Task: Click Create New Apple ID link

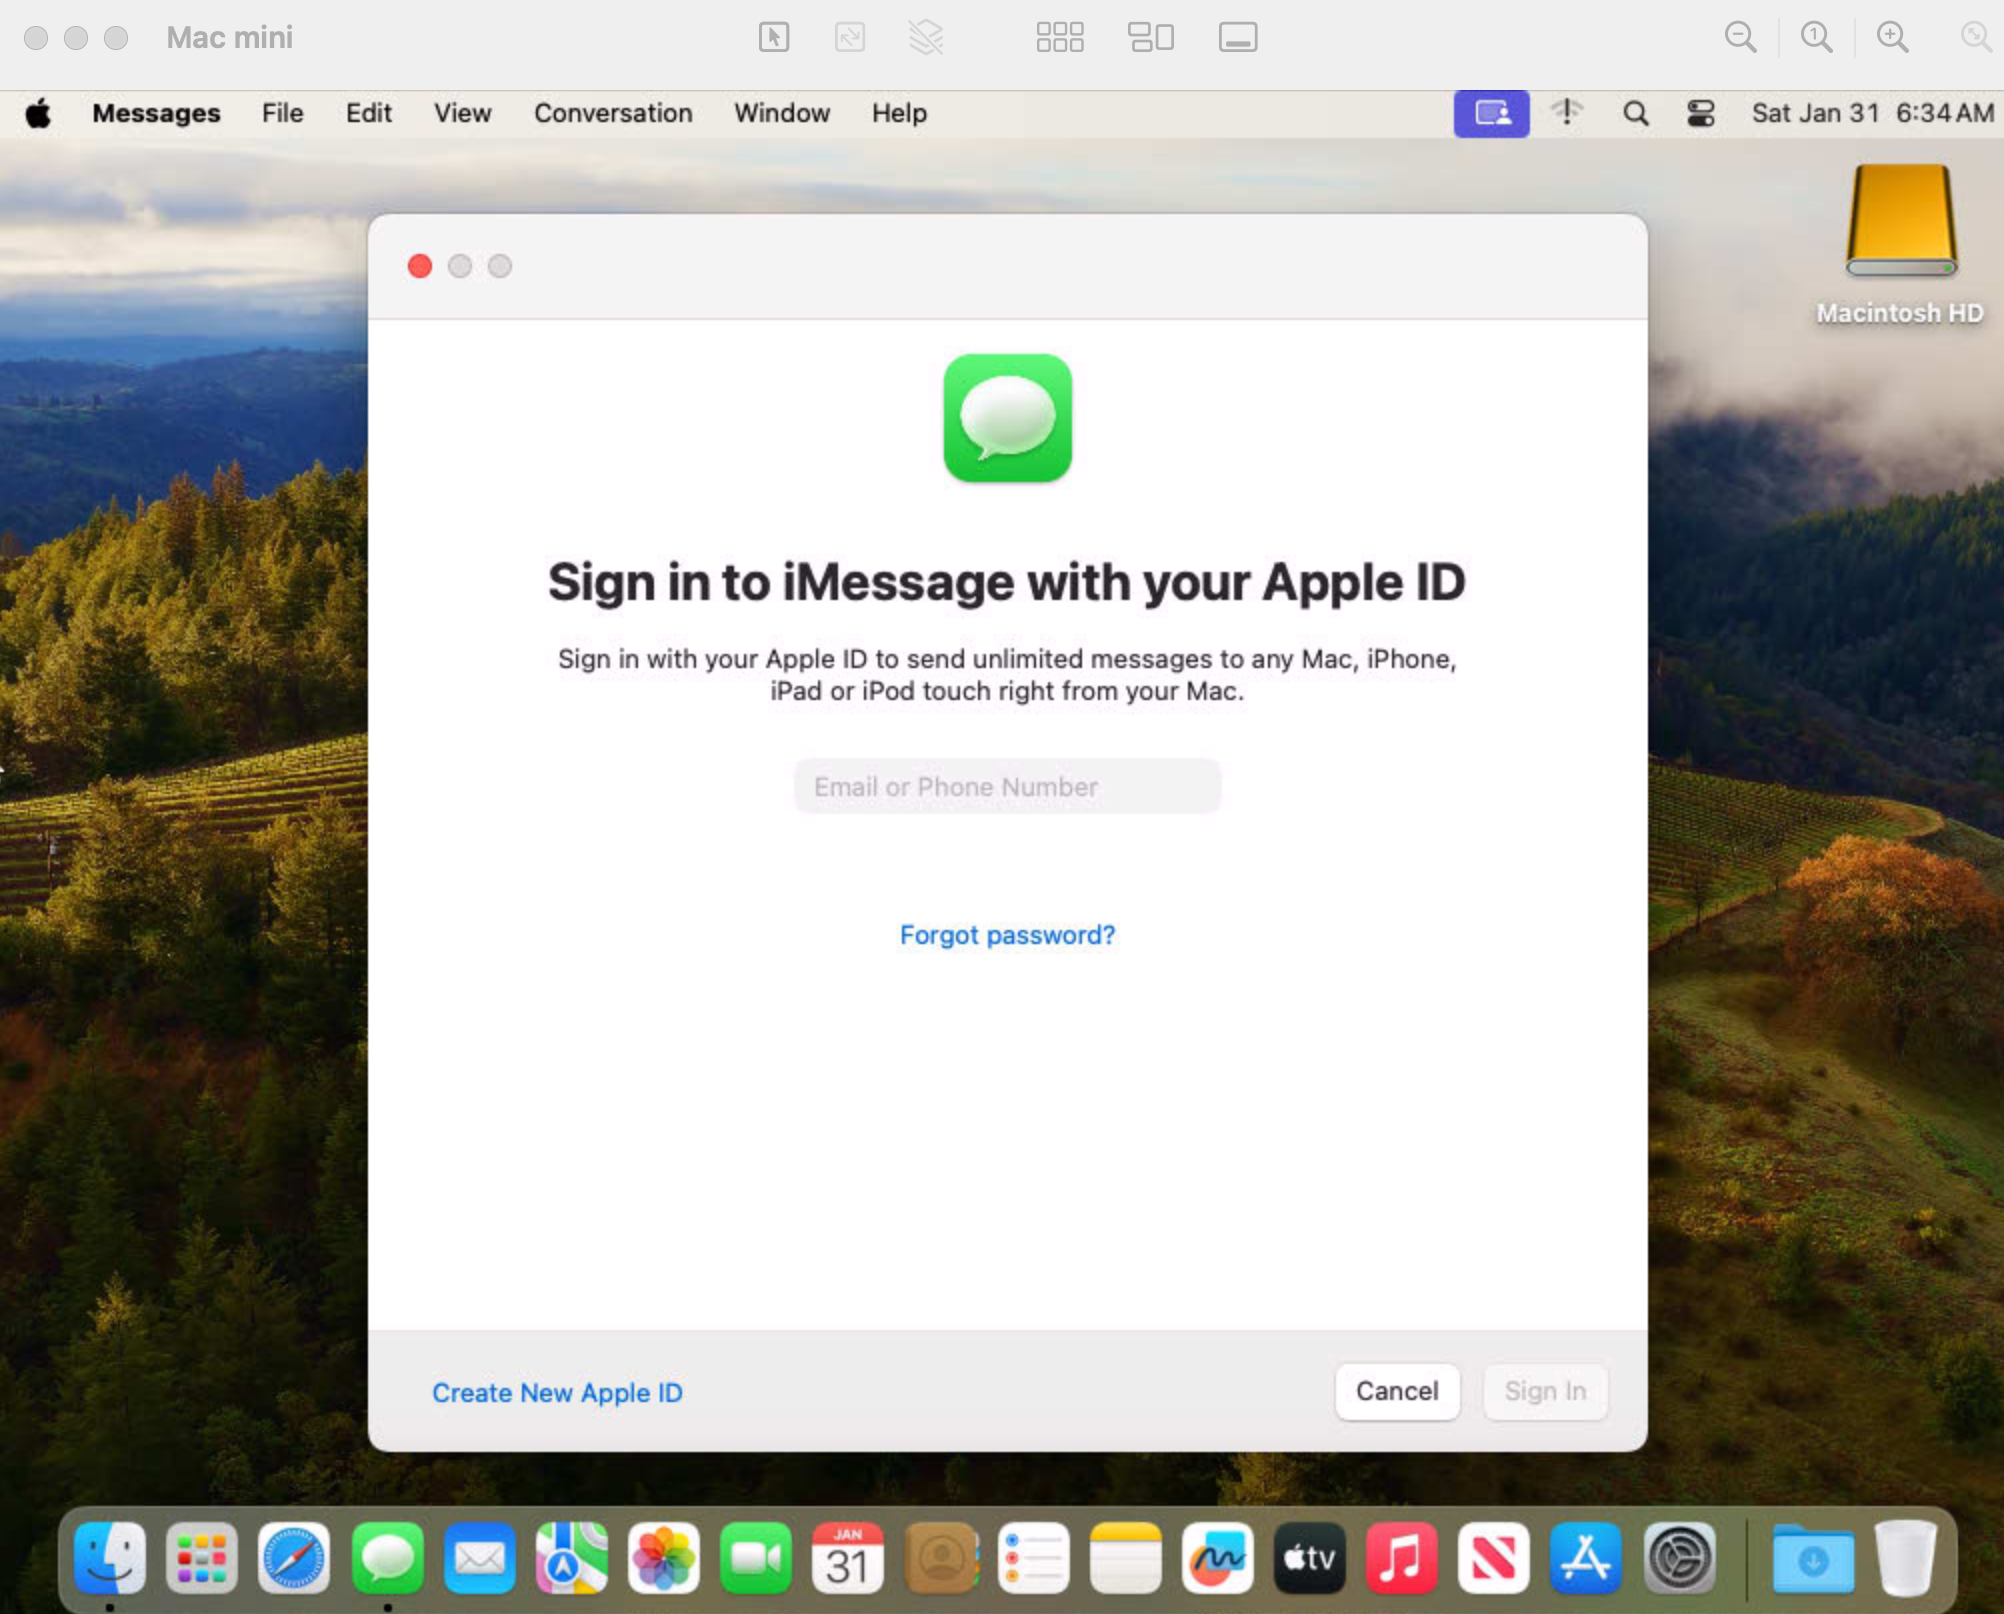Action: [557, 1392]
